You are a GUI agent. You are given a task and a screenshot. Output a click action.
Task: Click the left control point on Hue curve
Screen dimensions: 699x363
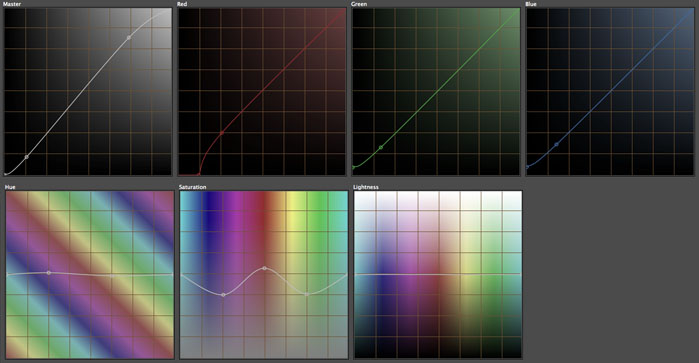point(49,272)
